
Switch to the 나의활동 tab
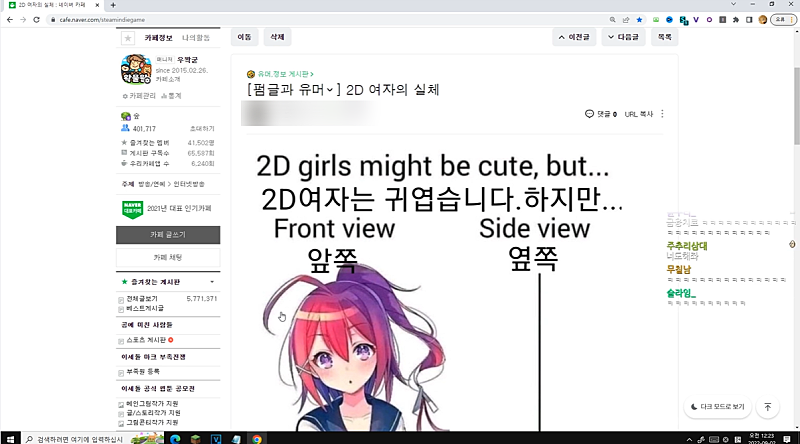[x=196, y=38]
